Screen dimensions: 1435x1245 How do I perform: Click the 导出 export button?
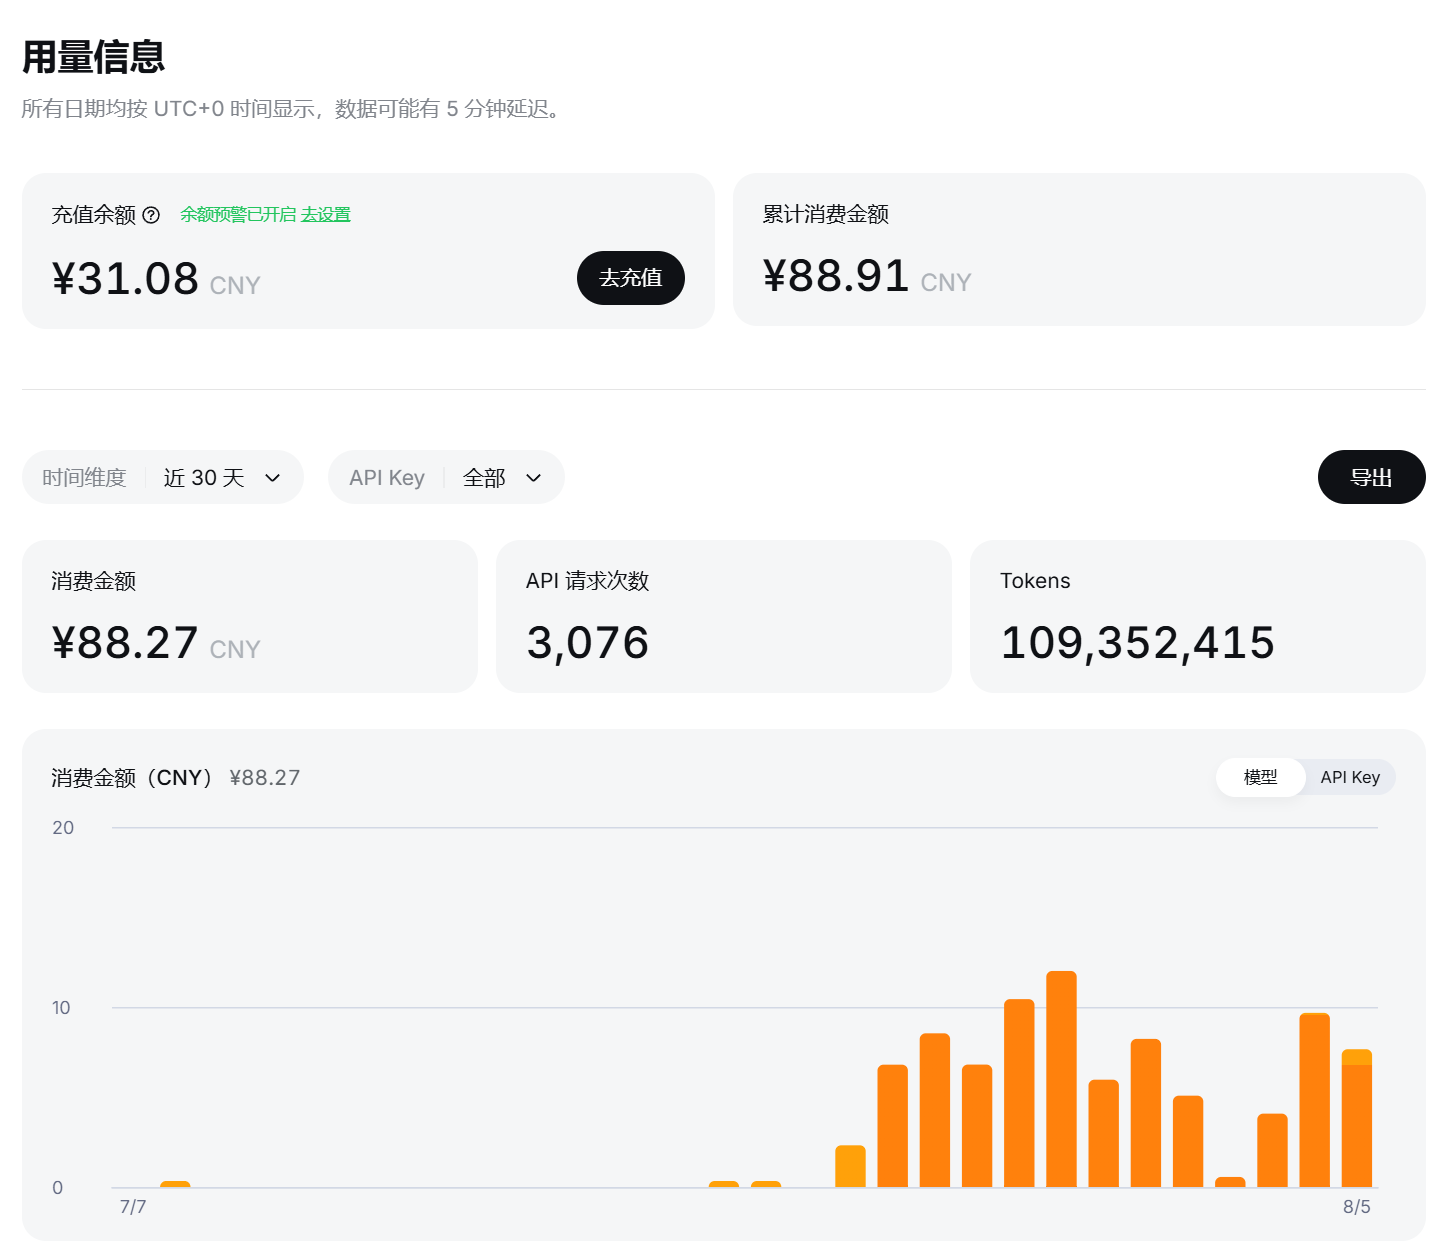click(1371, 477)
